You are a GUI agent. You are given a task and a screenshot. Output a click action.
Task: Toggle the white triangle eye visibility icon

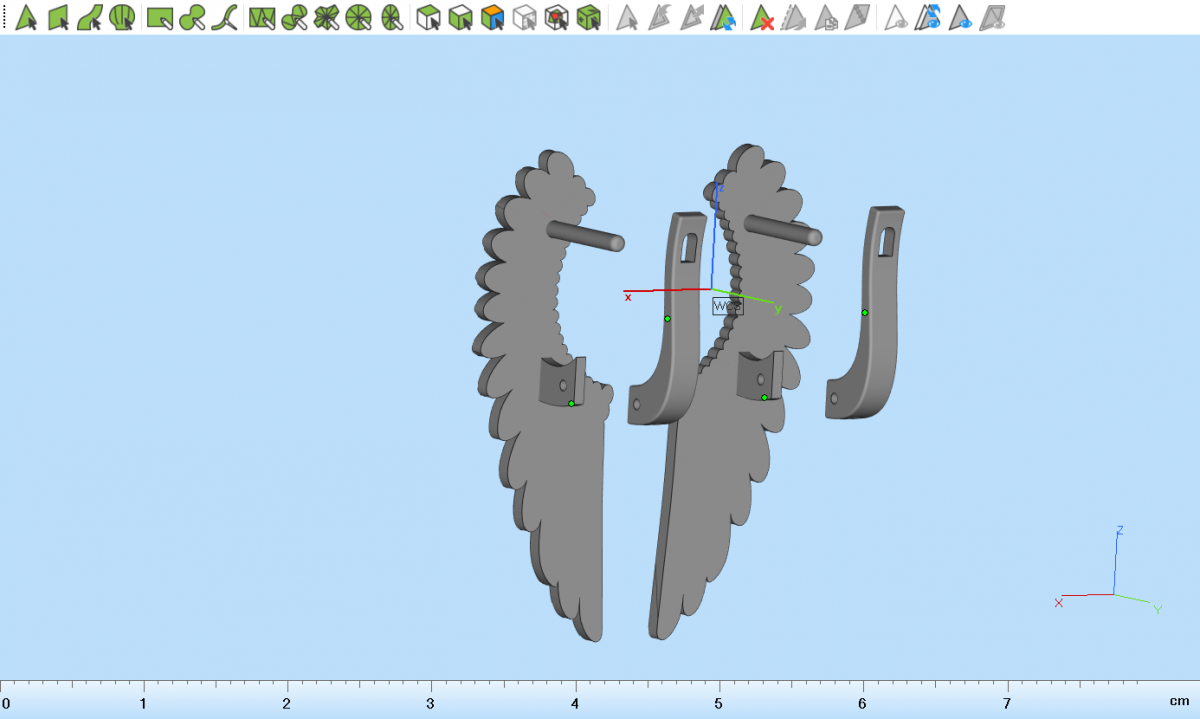(x=897, y=17)
